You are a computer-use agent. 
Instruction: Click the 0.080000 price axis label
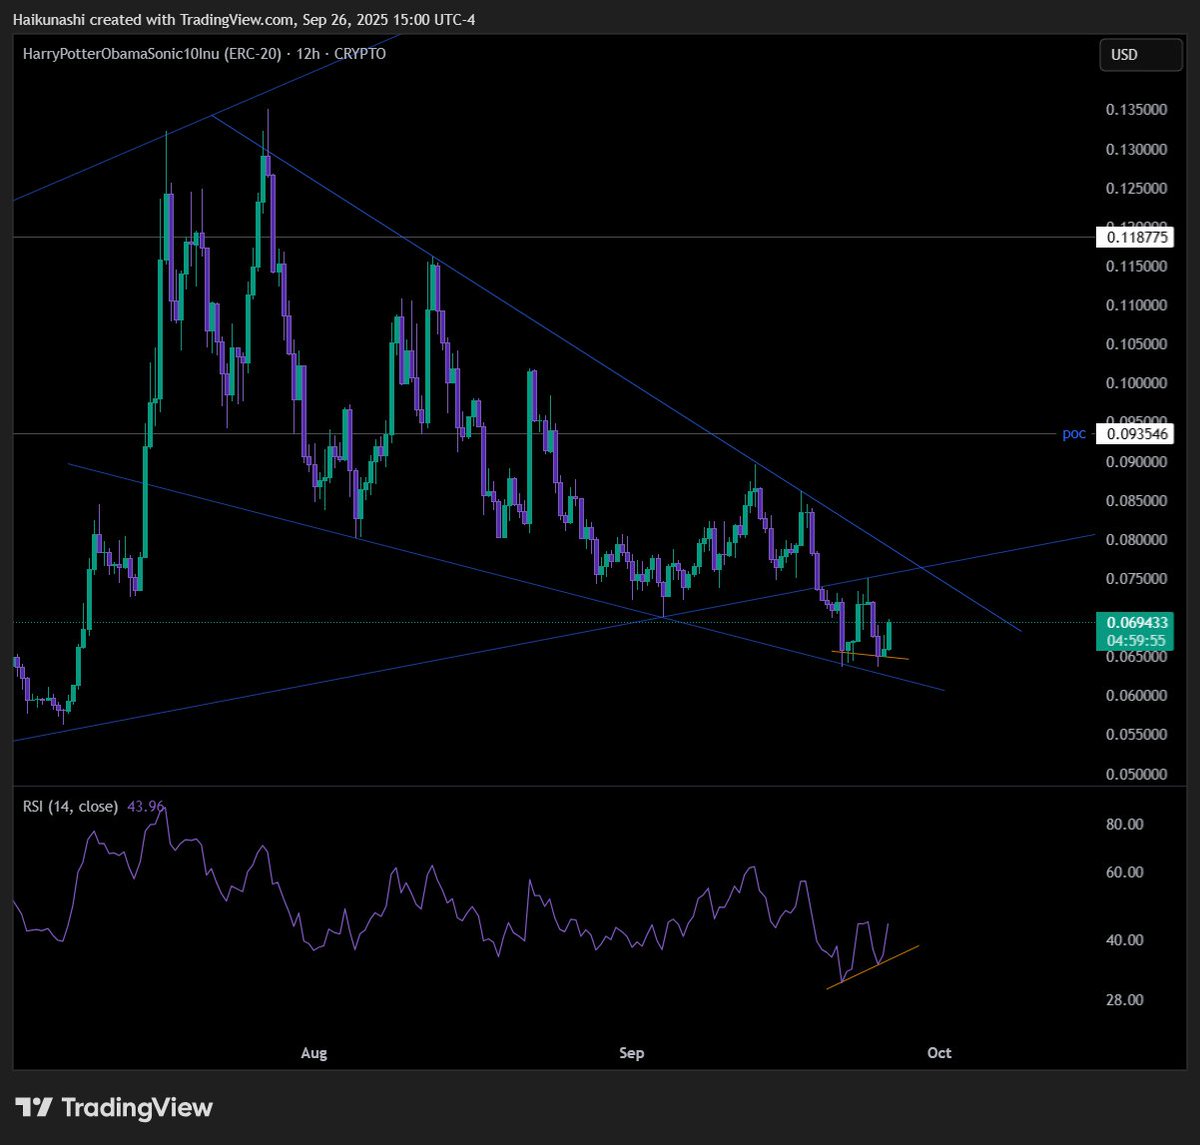click(x=1138, y=540)
